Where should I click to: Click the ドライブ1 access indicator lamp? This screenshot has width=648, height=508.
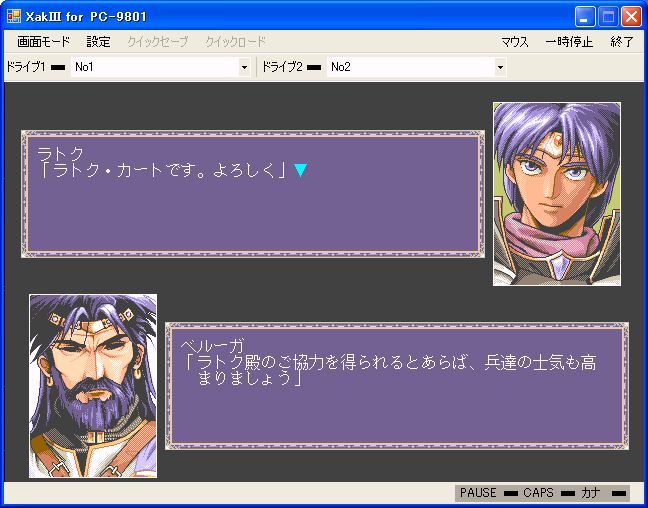[x=58, y=67]
